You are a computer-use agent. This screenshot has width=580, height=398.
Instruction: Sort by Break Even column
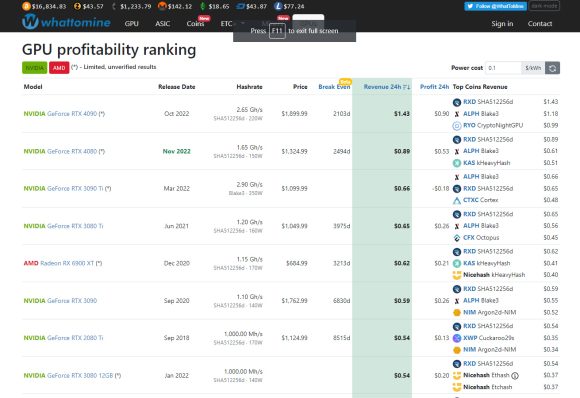click(x=334, y=87)
